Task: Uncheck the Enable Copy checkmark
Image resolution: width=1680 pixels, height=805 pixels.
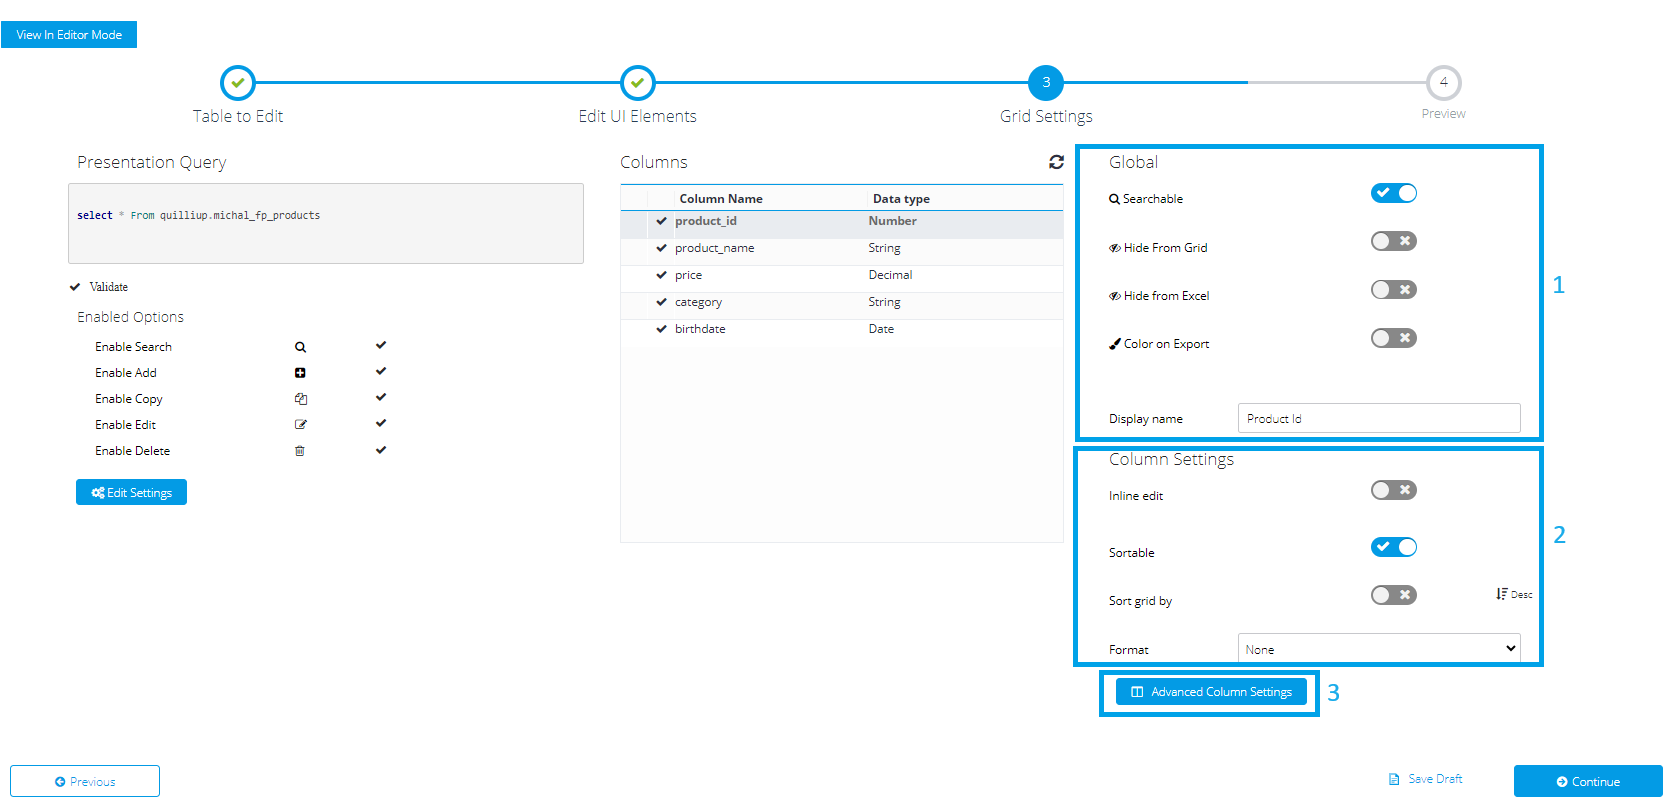Action: pos(381,397)
